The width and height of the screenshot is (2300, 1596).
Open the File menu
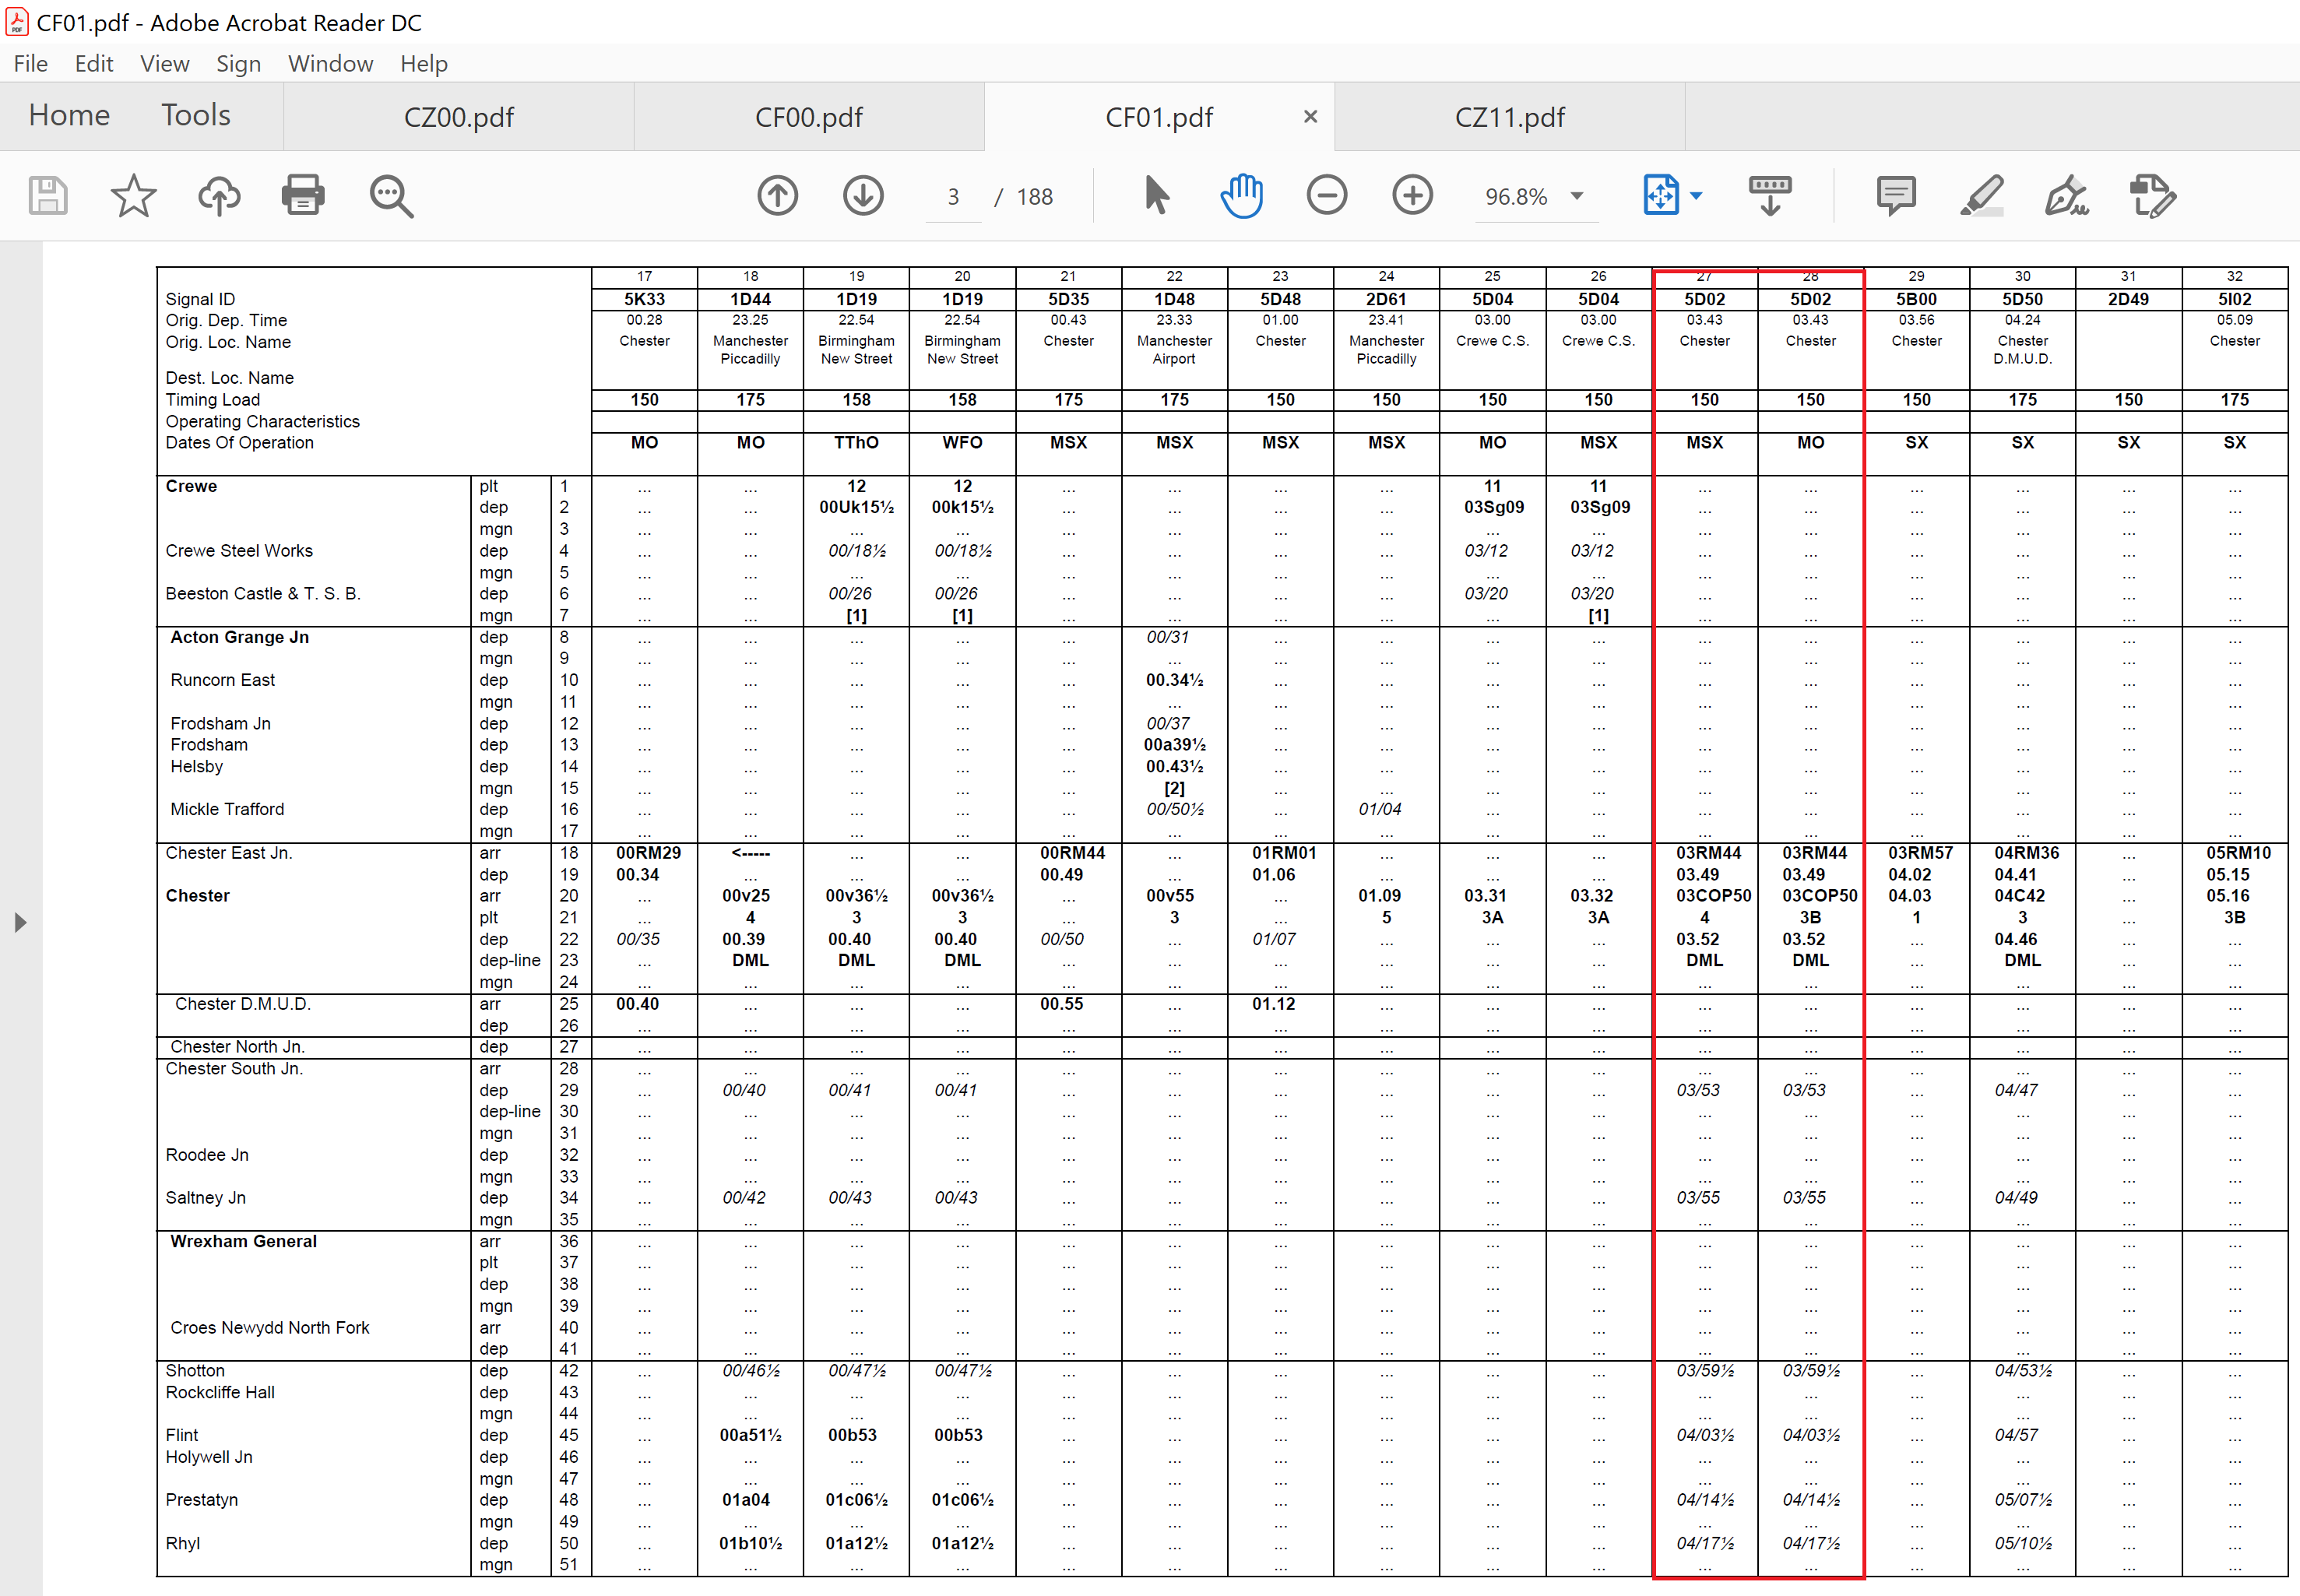(x=31, y=64)
